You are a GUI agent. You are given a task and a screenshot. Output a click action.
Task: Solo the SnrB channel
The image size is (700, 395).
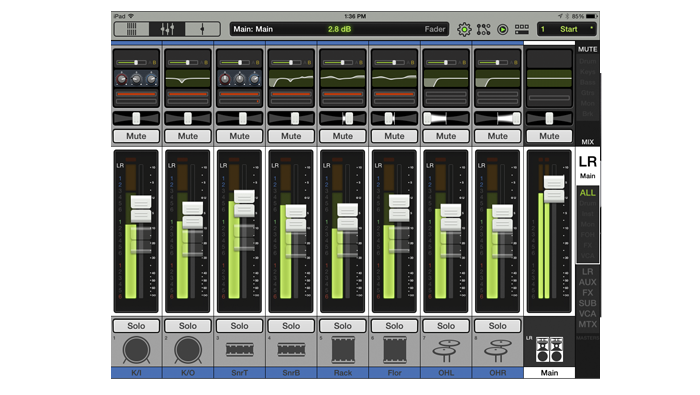(x=291, y=326)
